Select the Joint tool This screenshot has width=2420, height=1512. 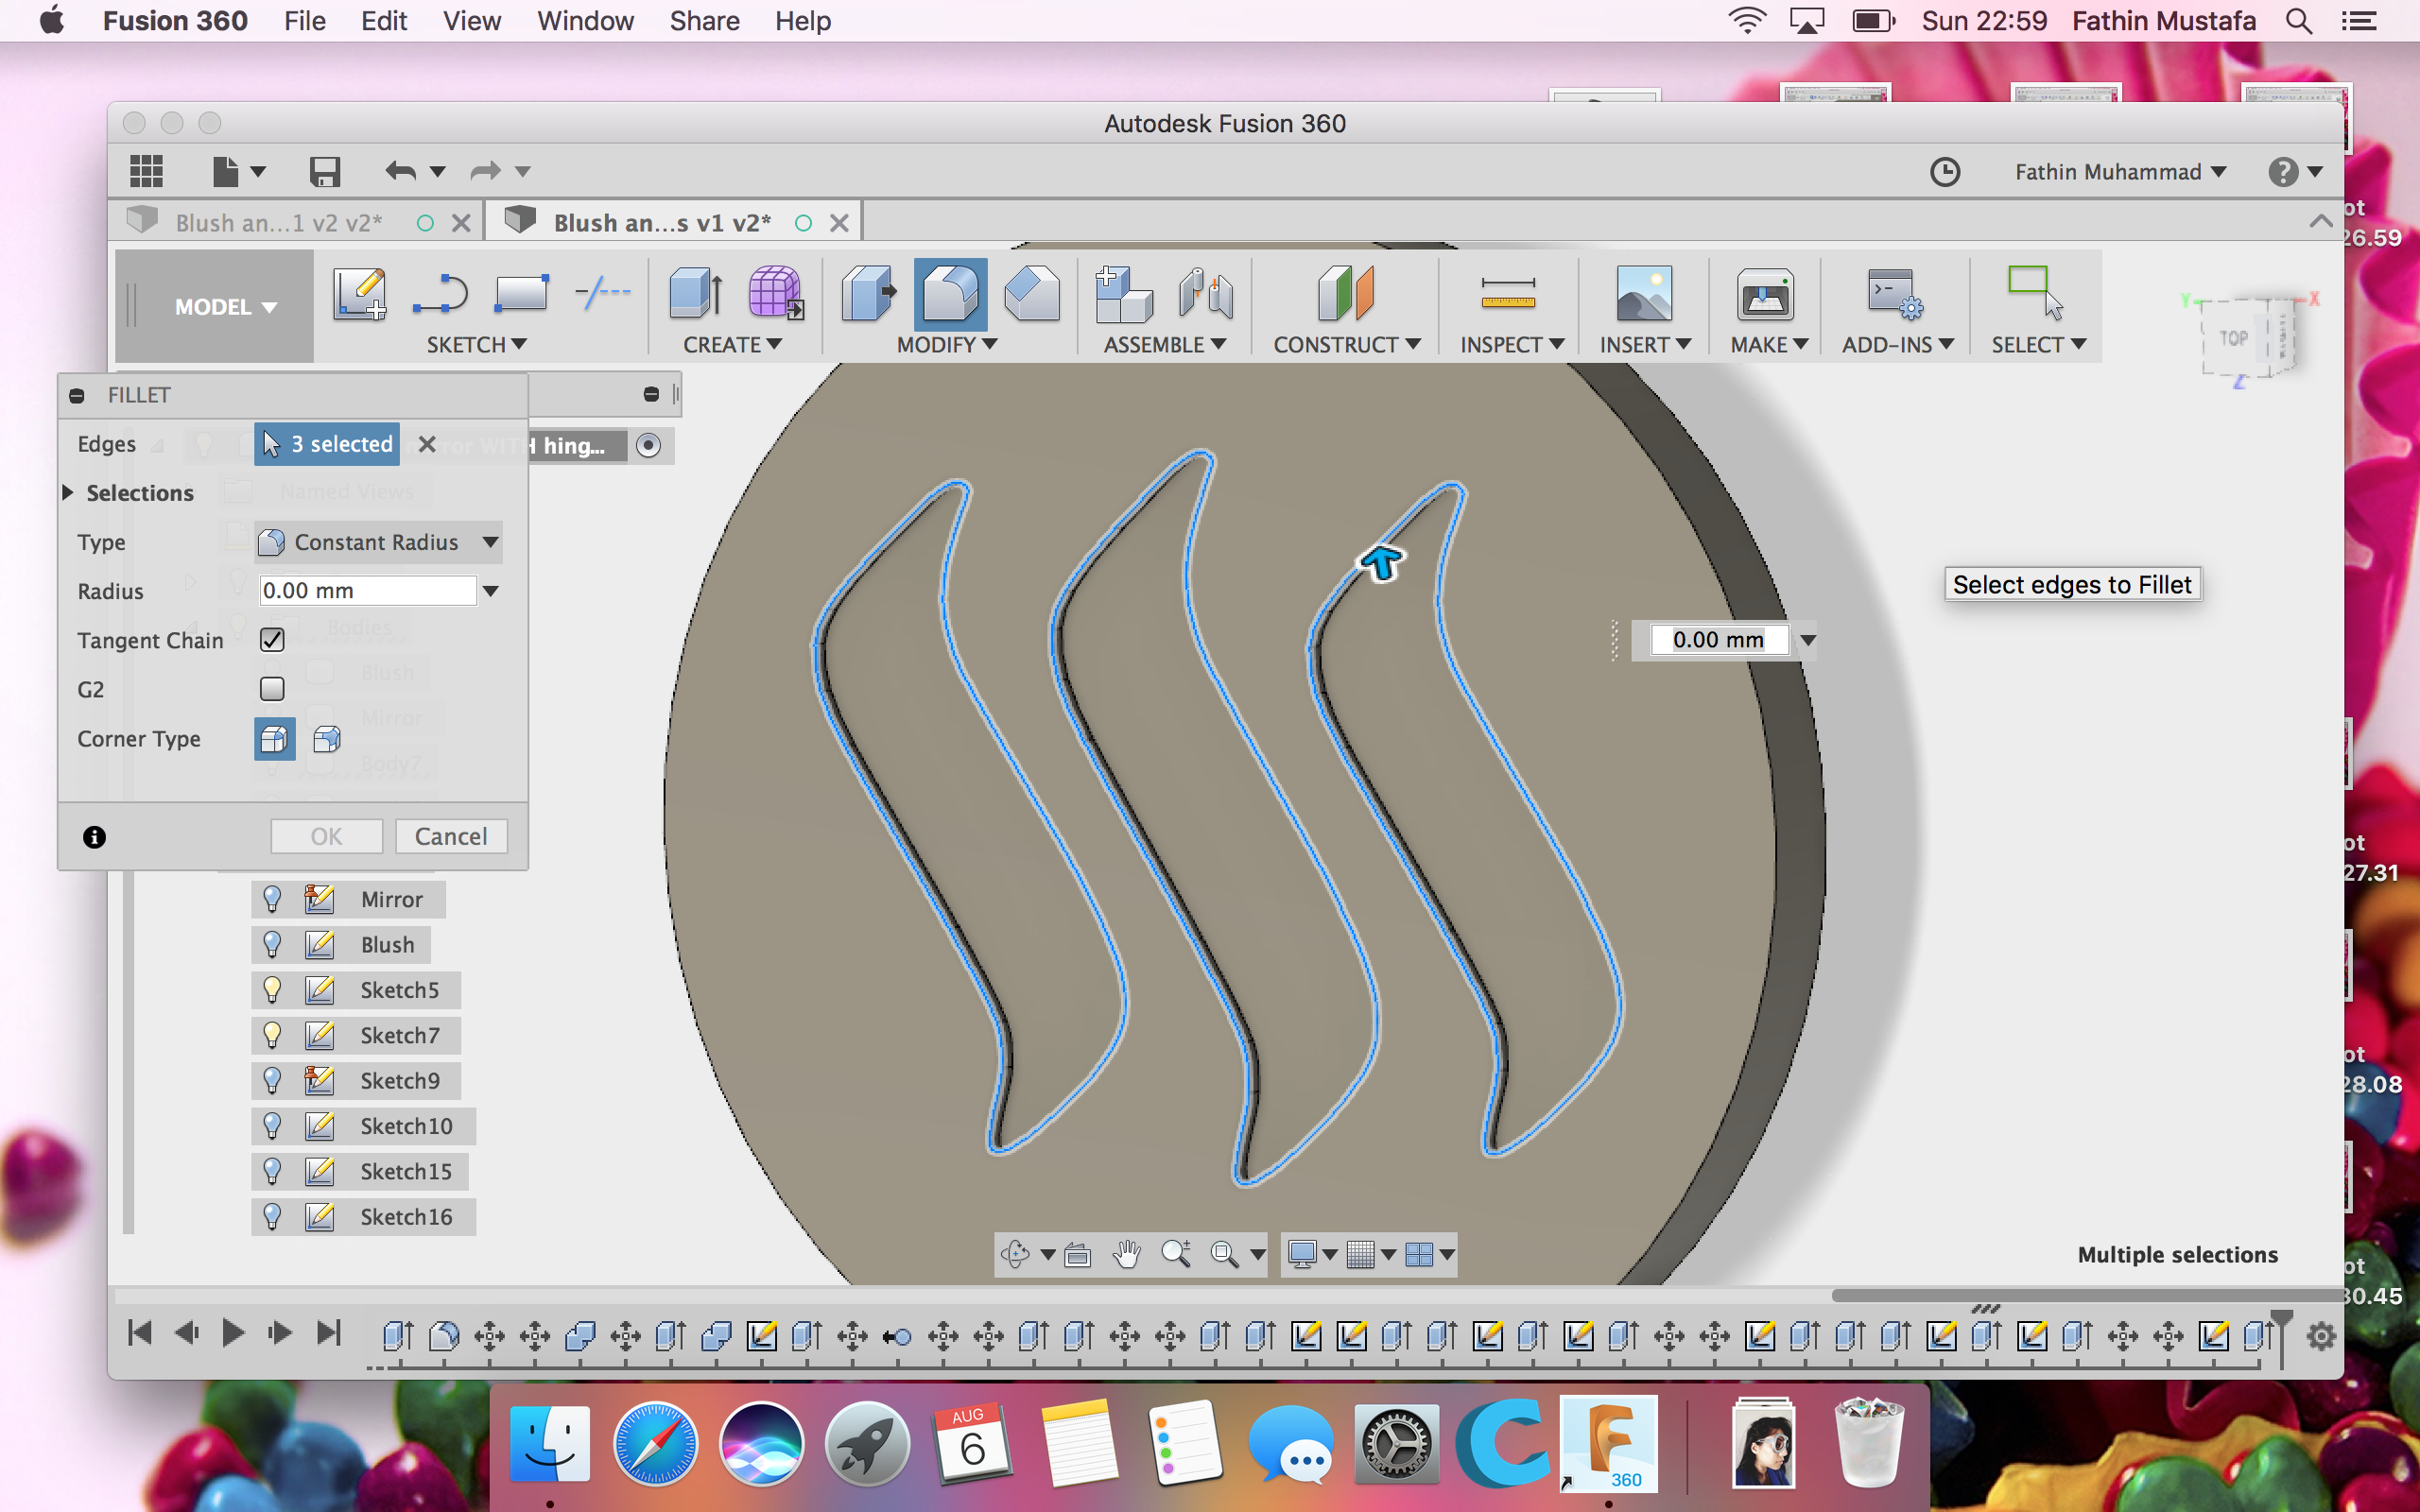(1205, 293)
